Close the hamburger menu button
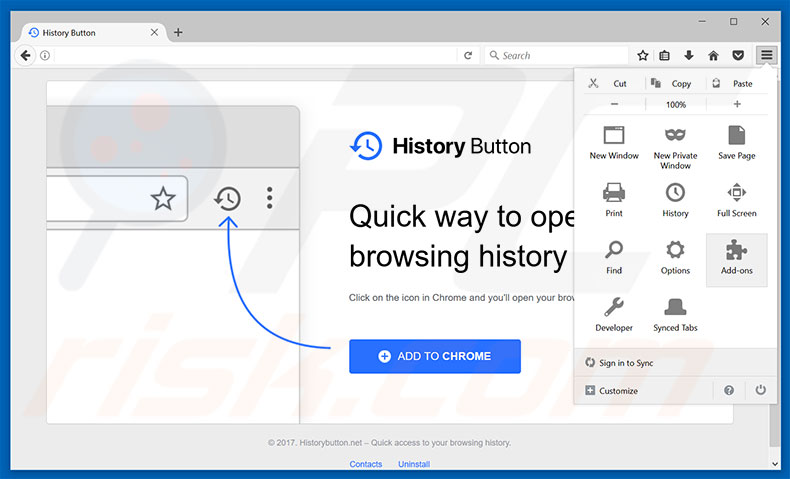Screen dimensions: 790x479 pyautogui.click(x=766, y=55)
